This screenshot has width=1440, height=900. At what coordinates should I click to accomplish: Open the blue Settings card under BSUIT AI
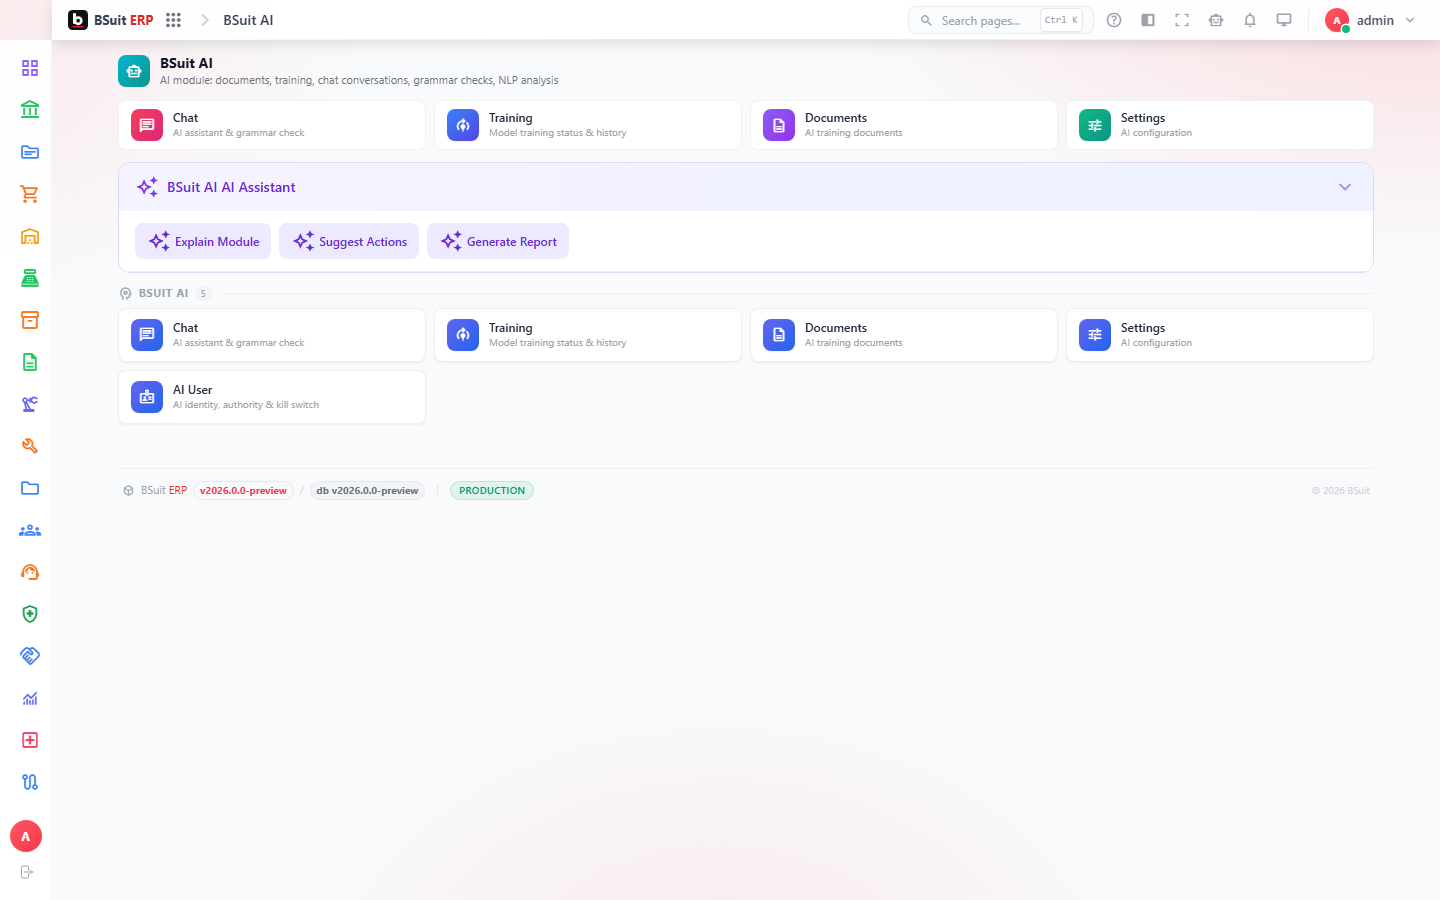pos(1220,335)
